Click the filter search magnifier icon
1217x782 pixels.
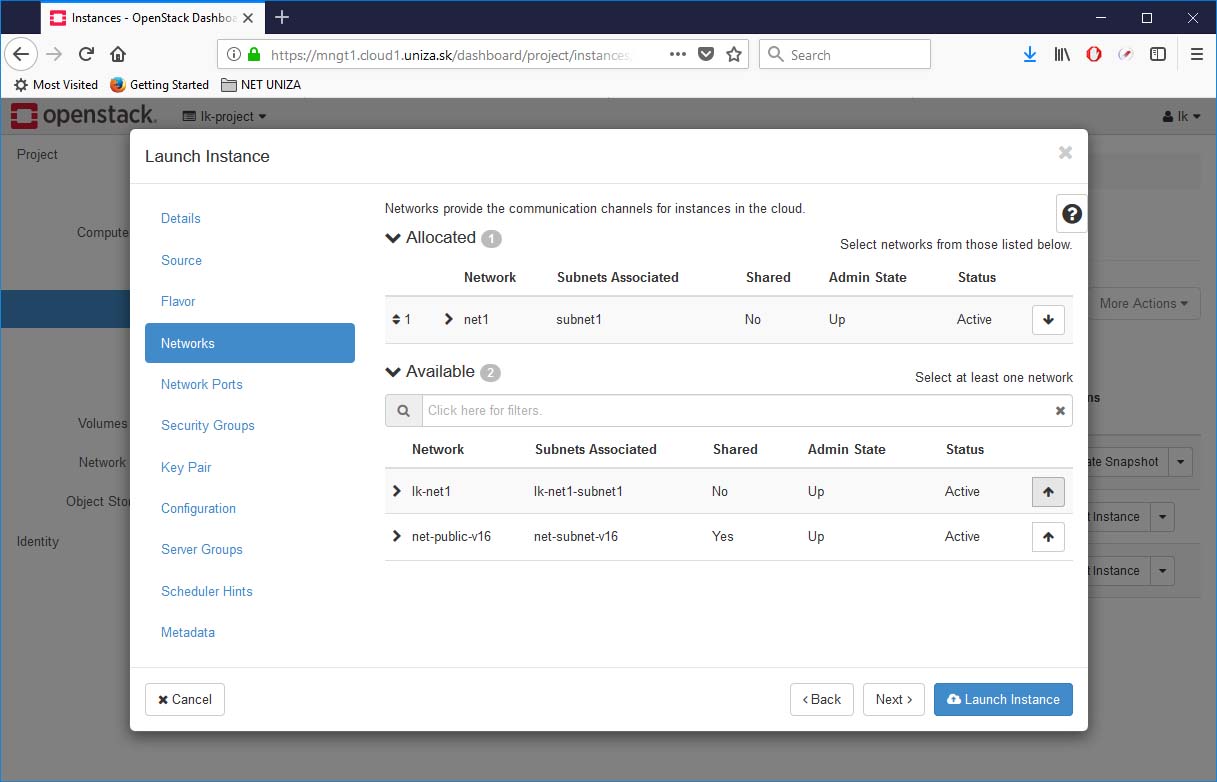(404, 411)
